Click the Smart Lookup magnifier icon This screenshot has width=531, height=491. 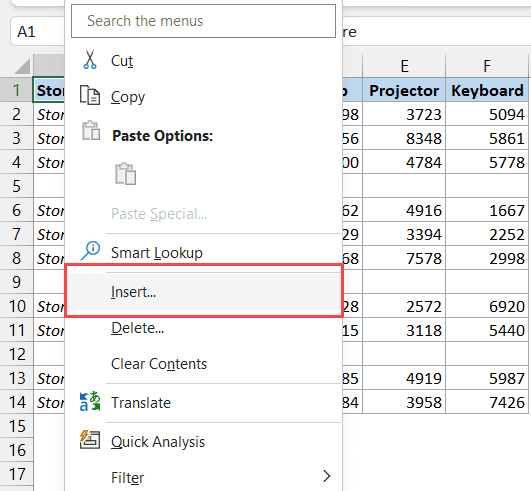(90, 251)
